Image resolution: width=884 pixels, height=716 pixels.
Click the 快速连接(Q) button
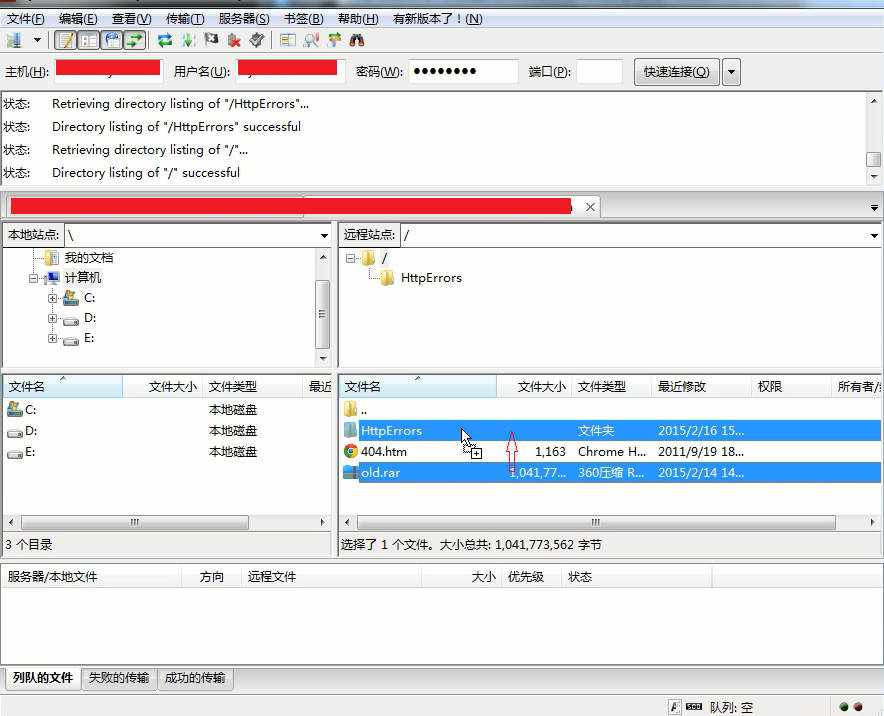[677, 72]
